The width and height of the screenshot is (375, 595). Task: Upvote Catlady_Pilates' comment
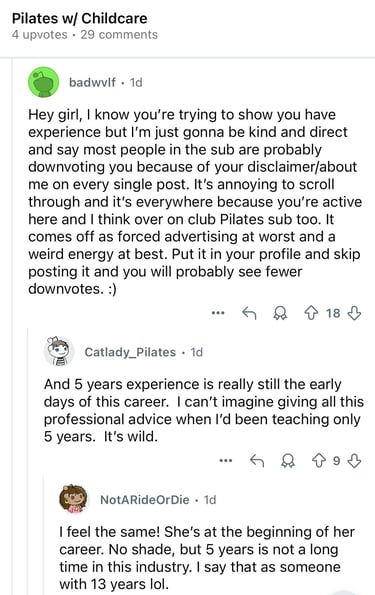tap(318, 461)
